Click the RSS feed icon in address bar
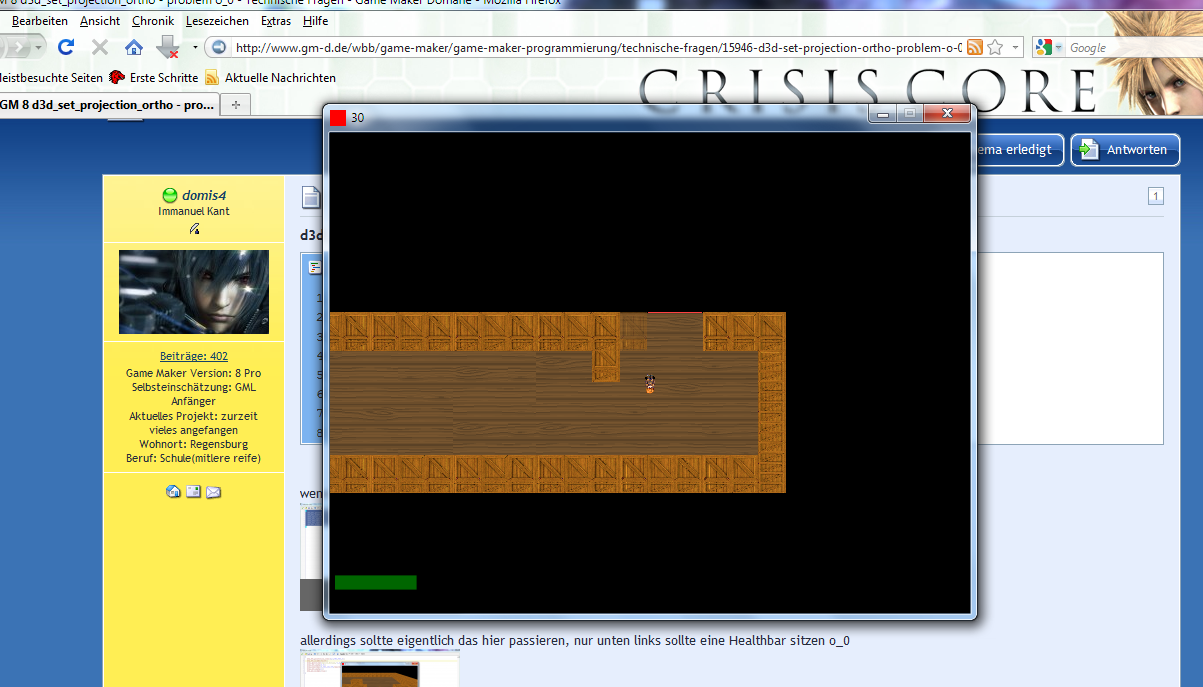The image size is (1203, 687). [974, 47]
